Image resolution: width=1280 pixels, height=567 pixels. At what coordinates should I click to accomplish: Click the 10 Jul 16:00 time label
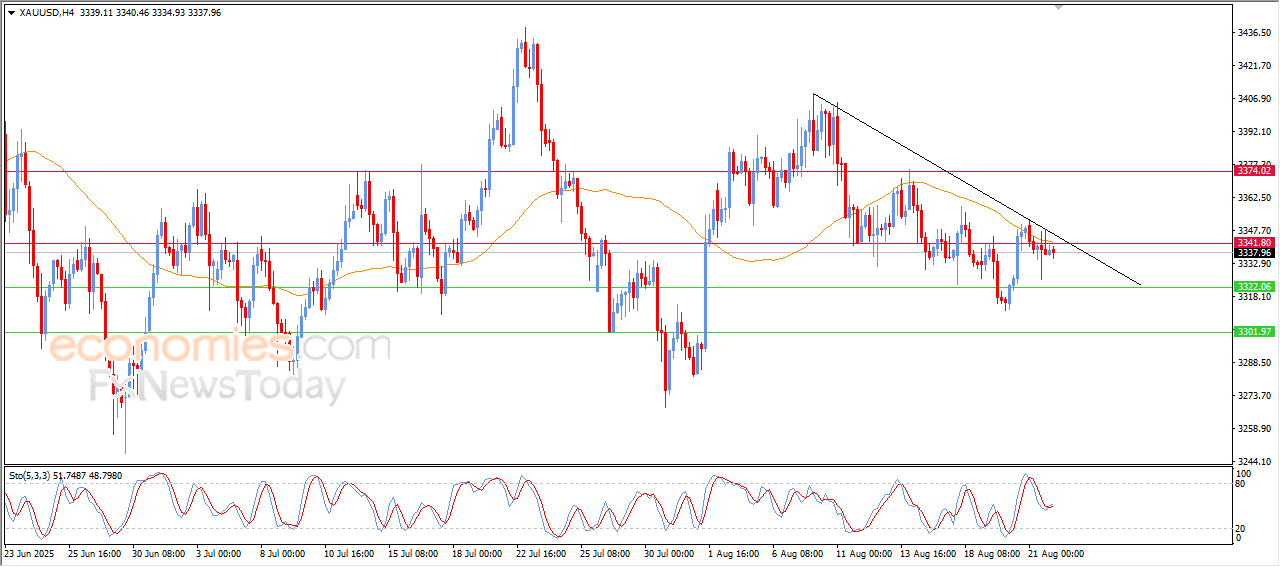[350, 553]
